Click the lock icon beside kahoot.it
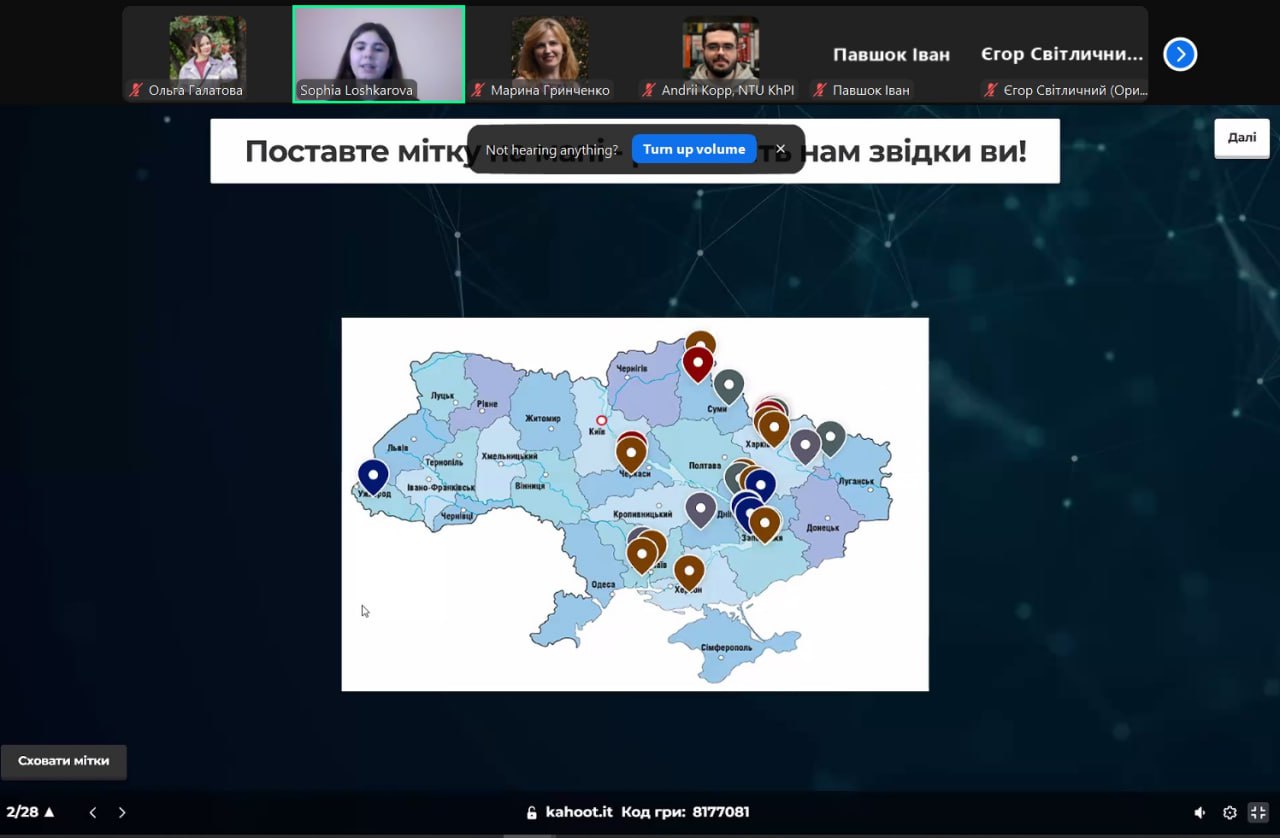Screen dimensions: 1280x838 pos(532,812)
